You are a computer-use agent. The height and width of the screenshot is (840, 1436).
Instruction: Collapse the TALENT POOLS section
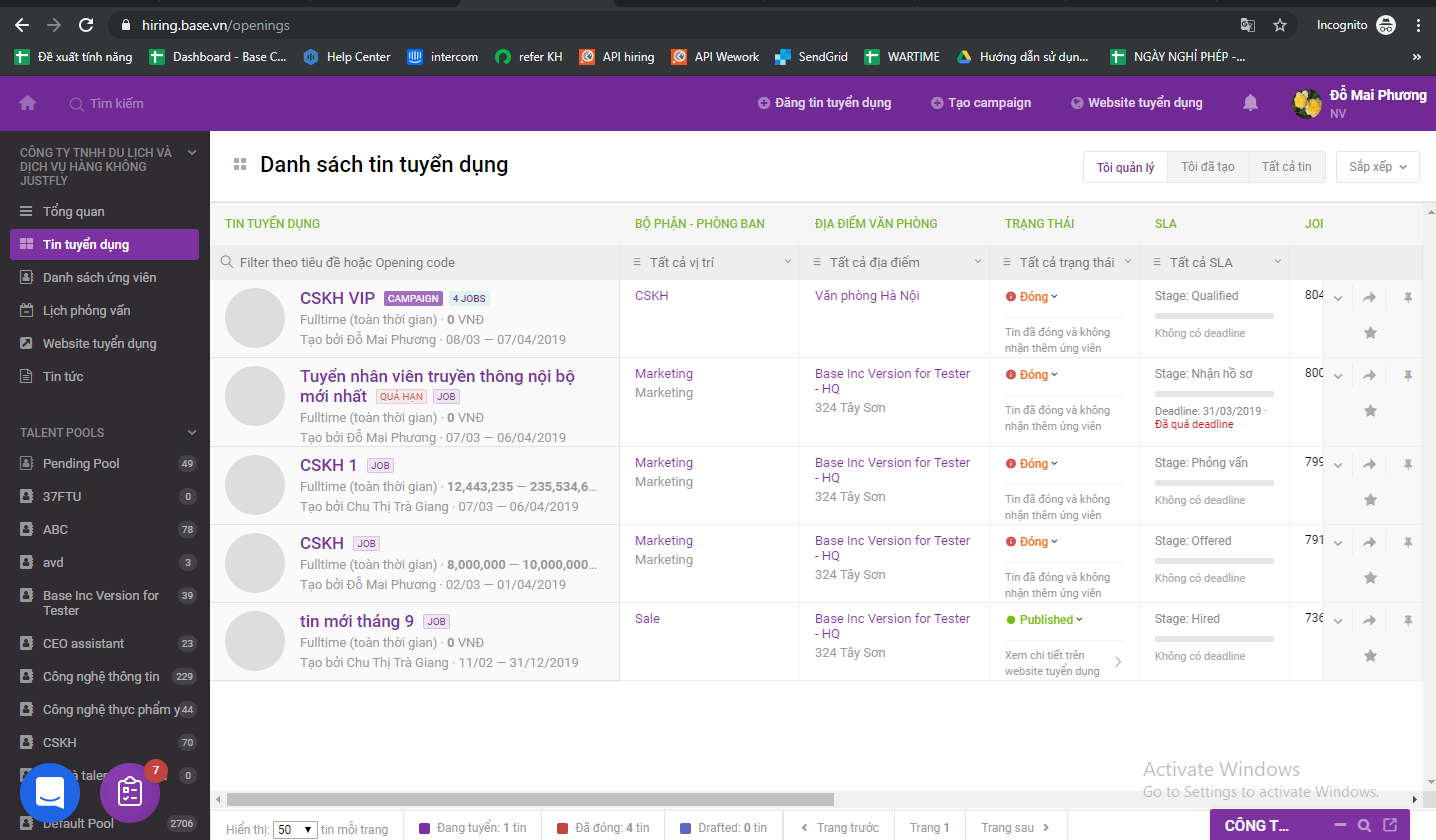[x=192, y=433]
